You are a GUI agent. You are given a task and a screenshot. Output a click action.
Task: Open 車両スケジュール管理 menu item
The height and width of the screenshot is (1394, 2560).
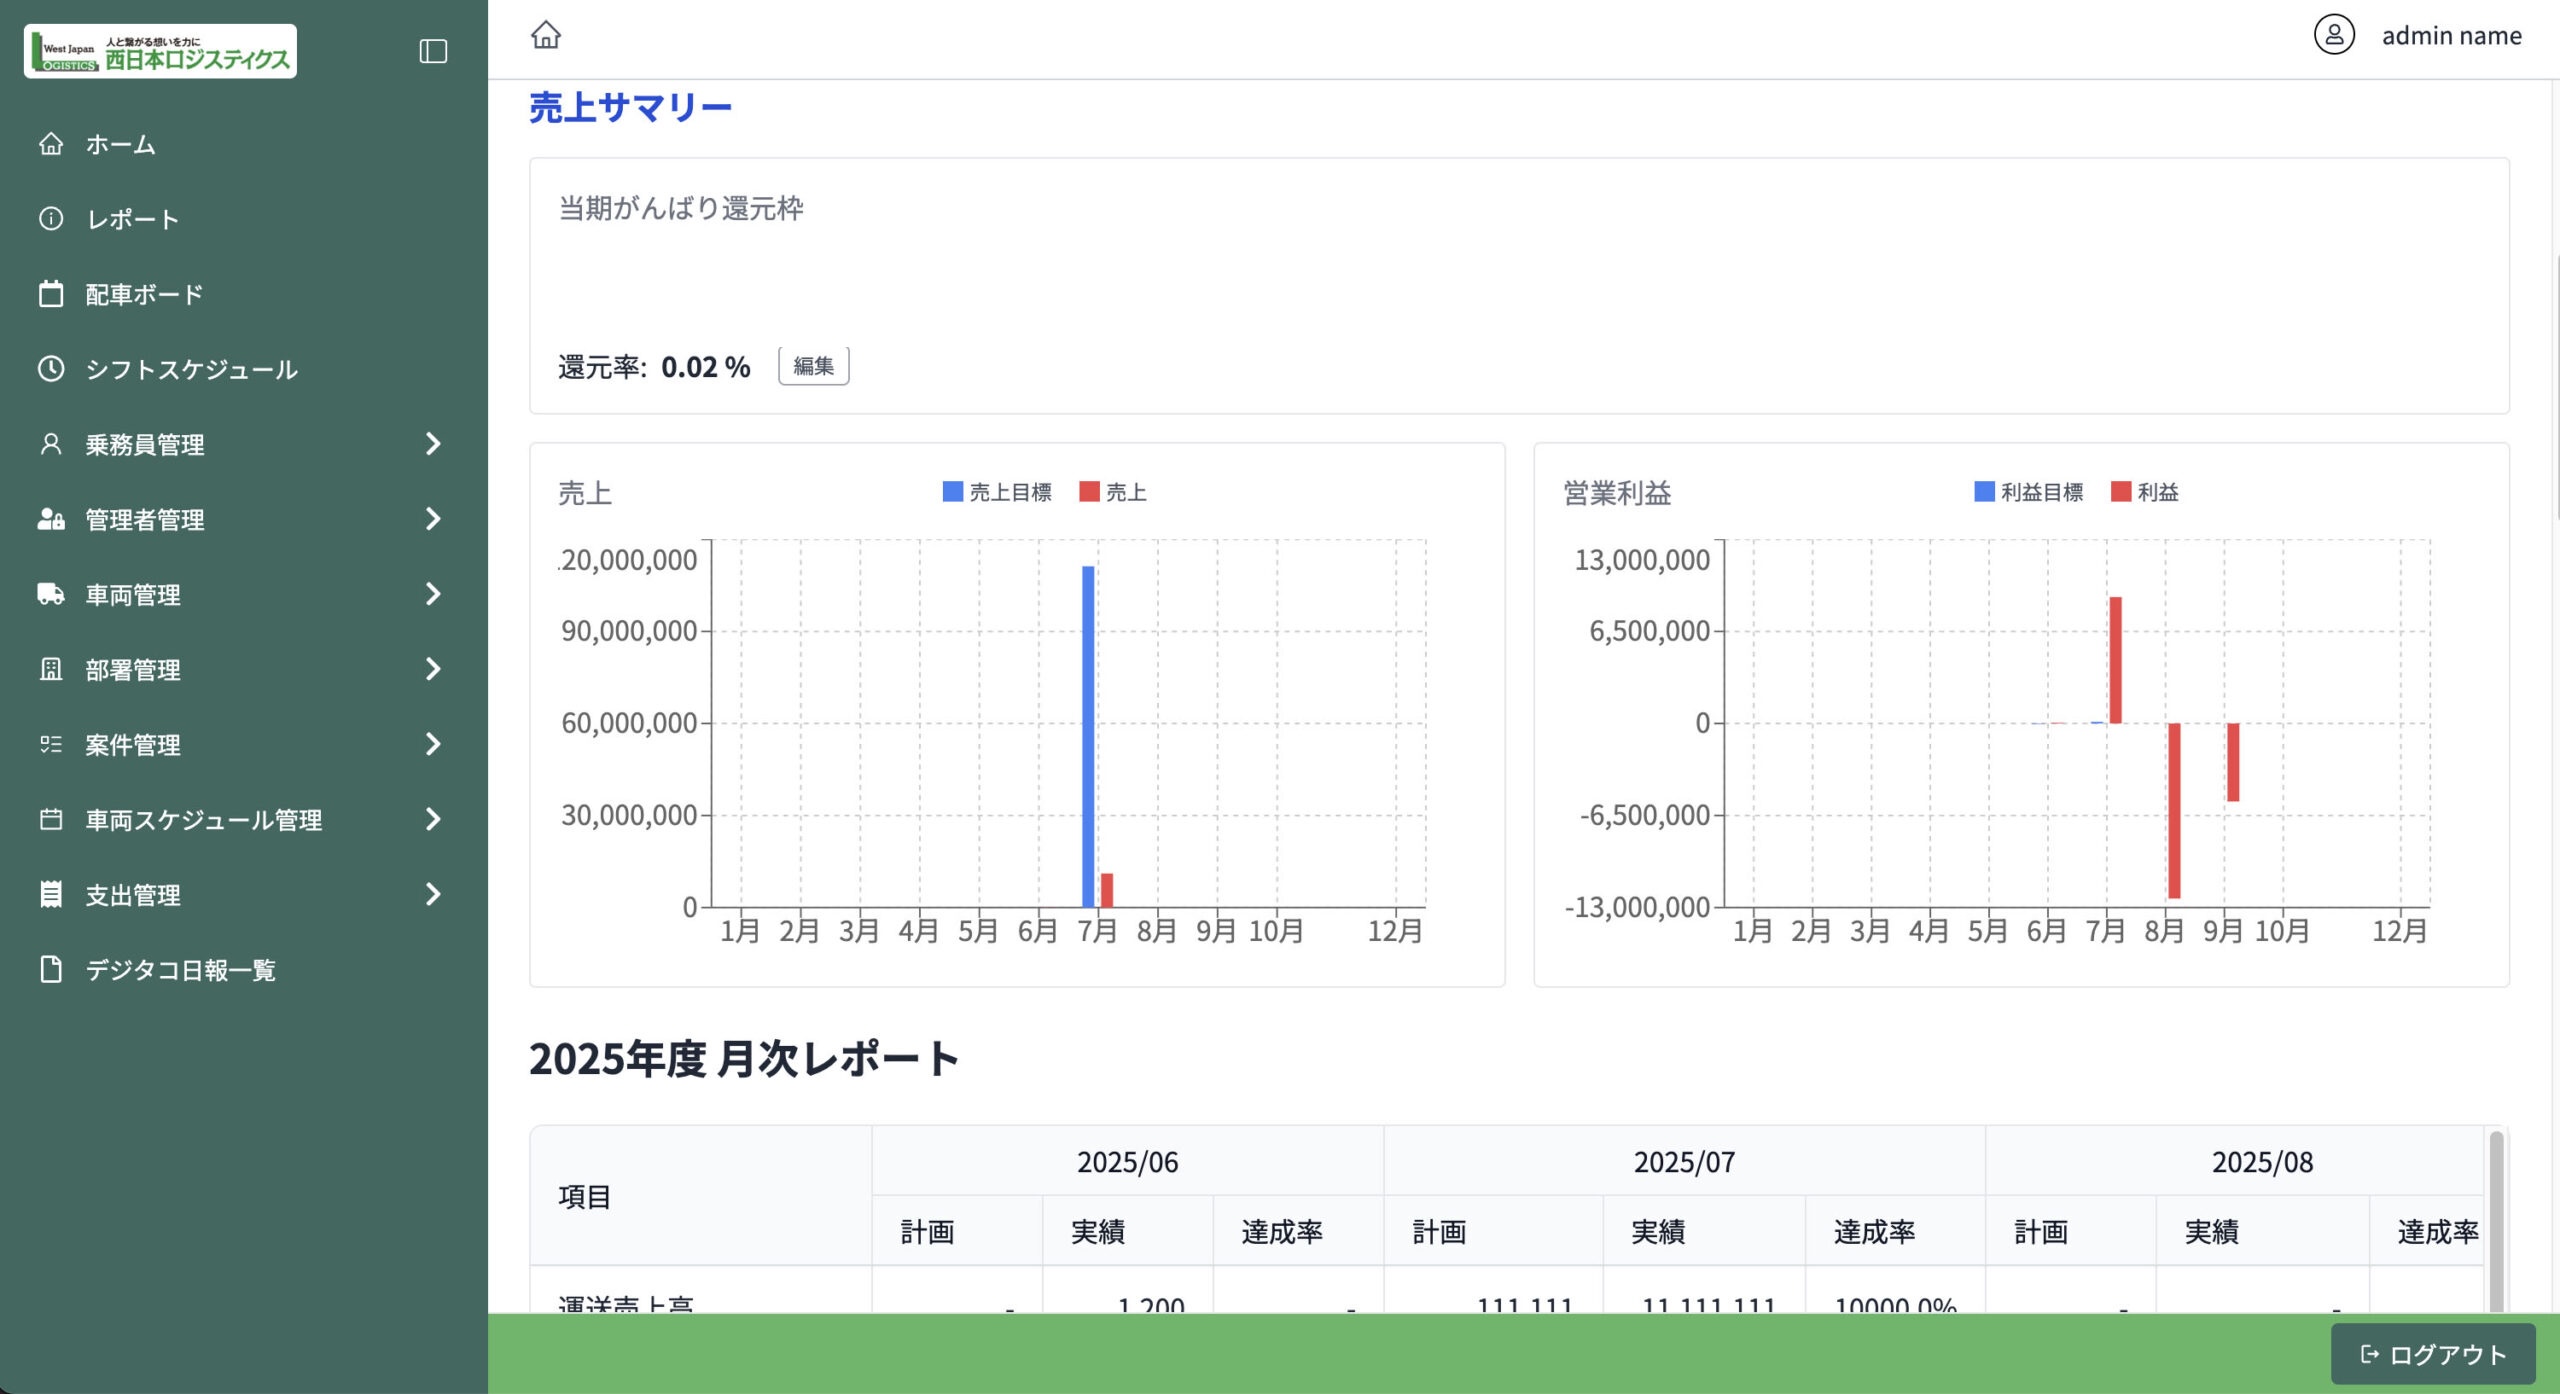click(203, 820)
